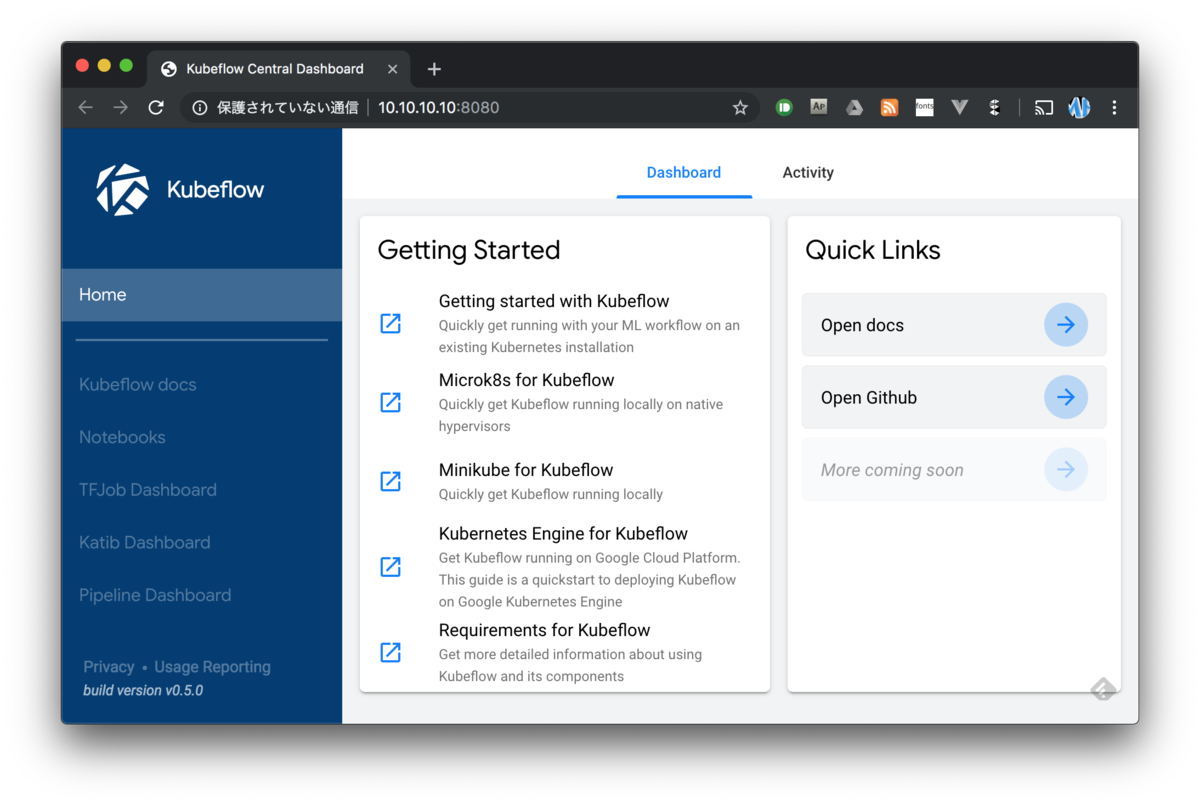Click the Privacy link in the sidebar

click(109, 667)
